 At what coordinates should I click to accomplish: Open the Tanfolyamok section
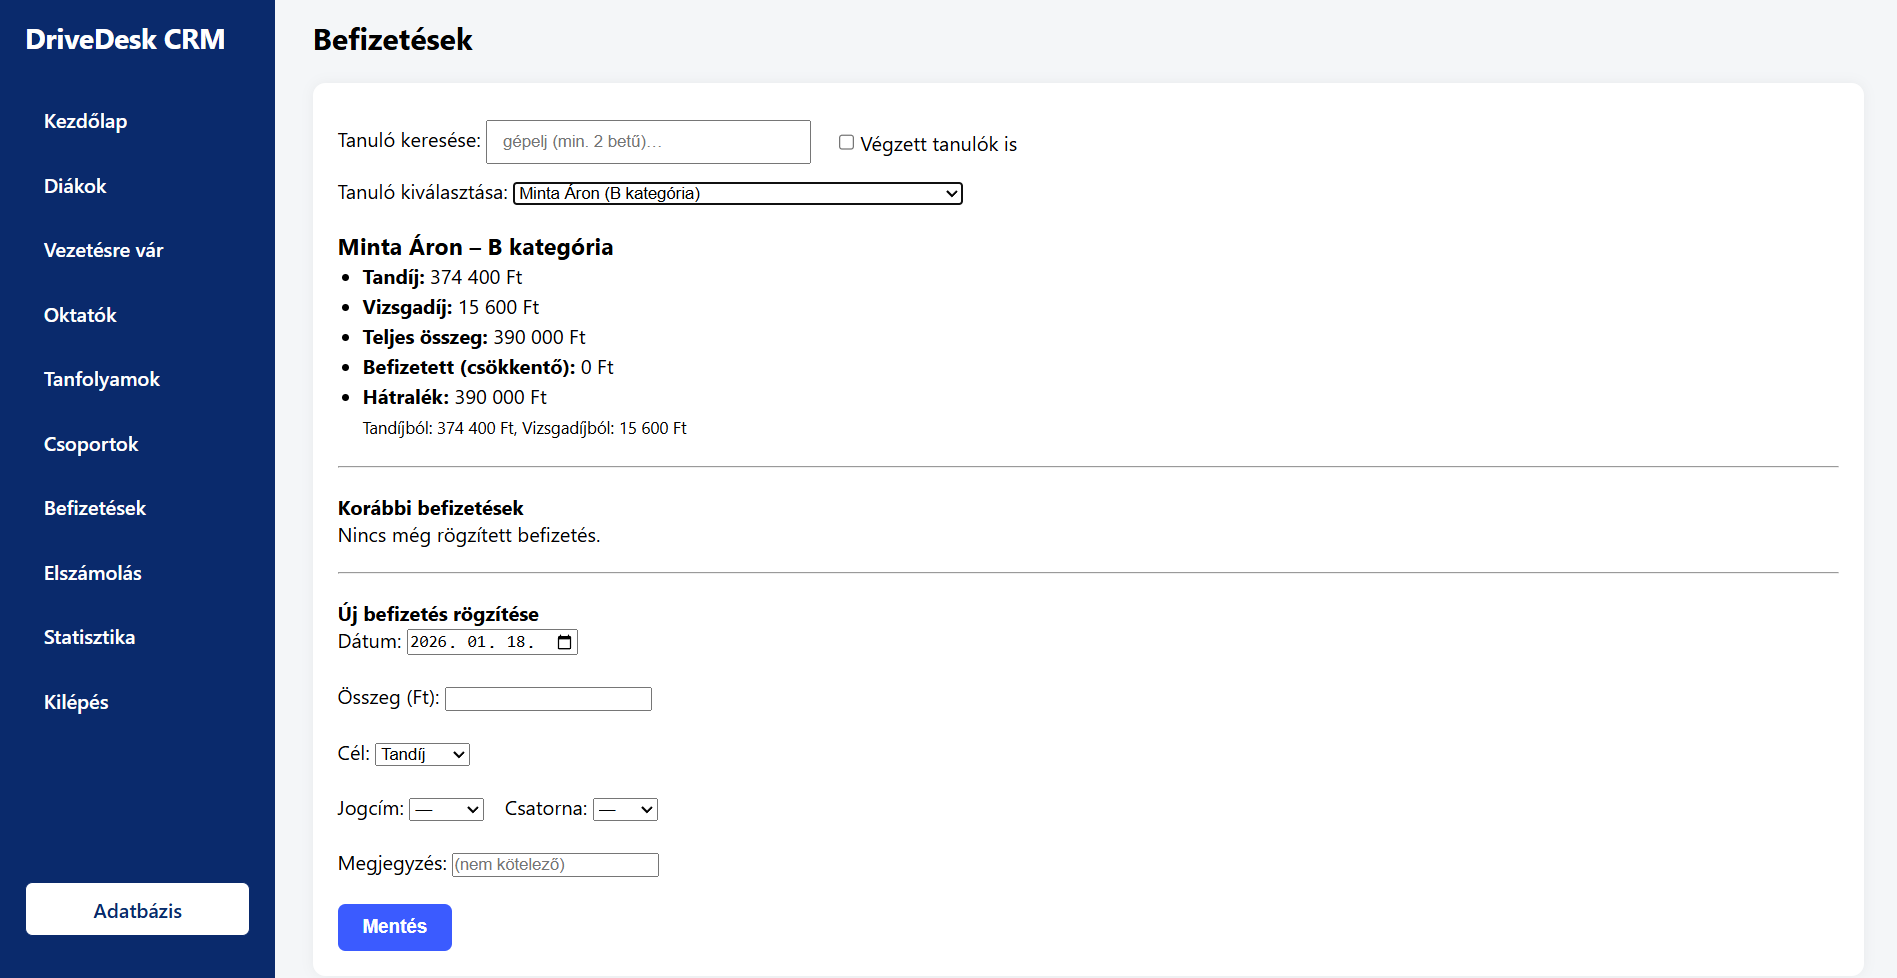(101, 379)
